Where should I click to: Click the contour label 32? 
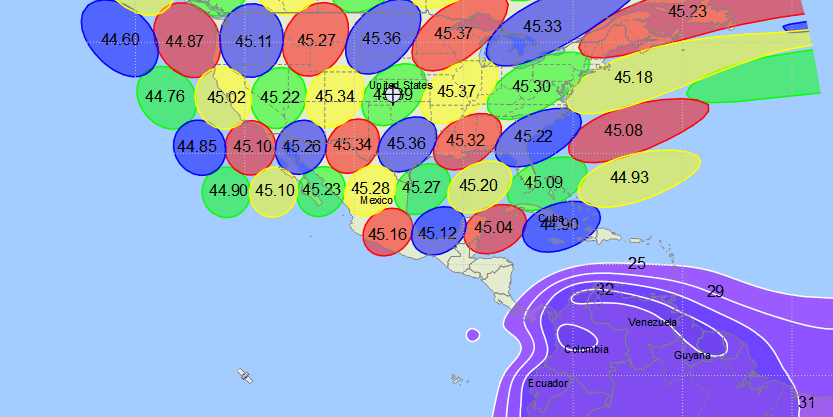[x=604, y=290]
